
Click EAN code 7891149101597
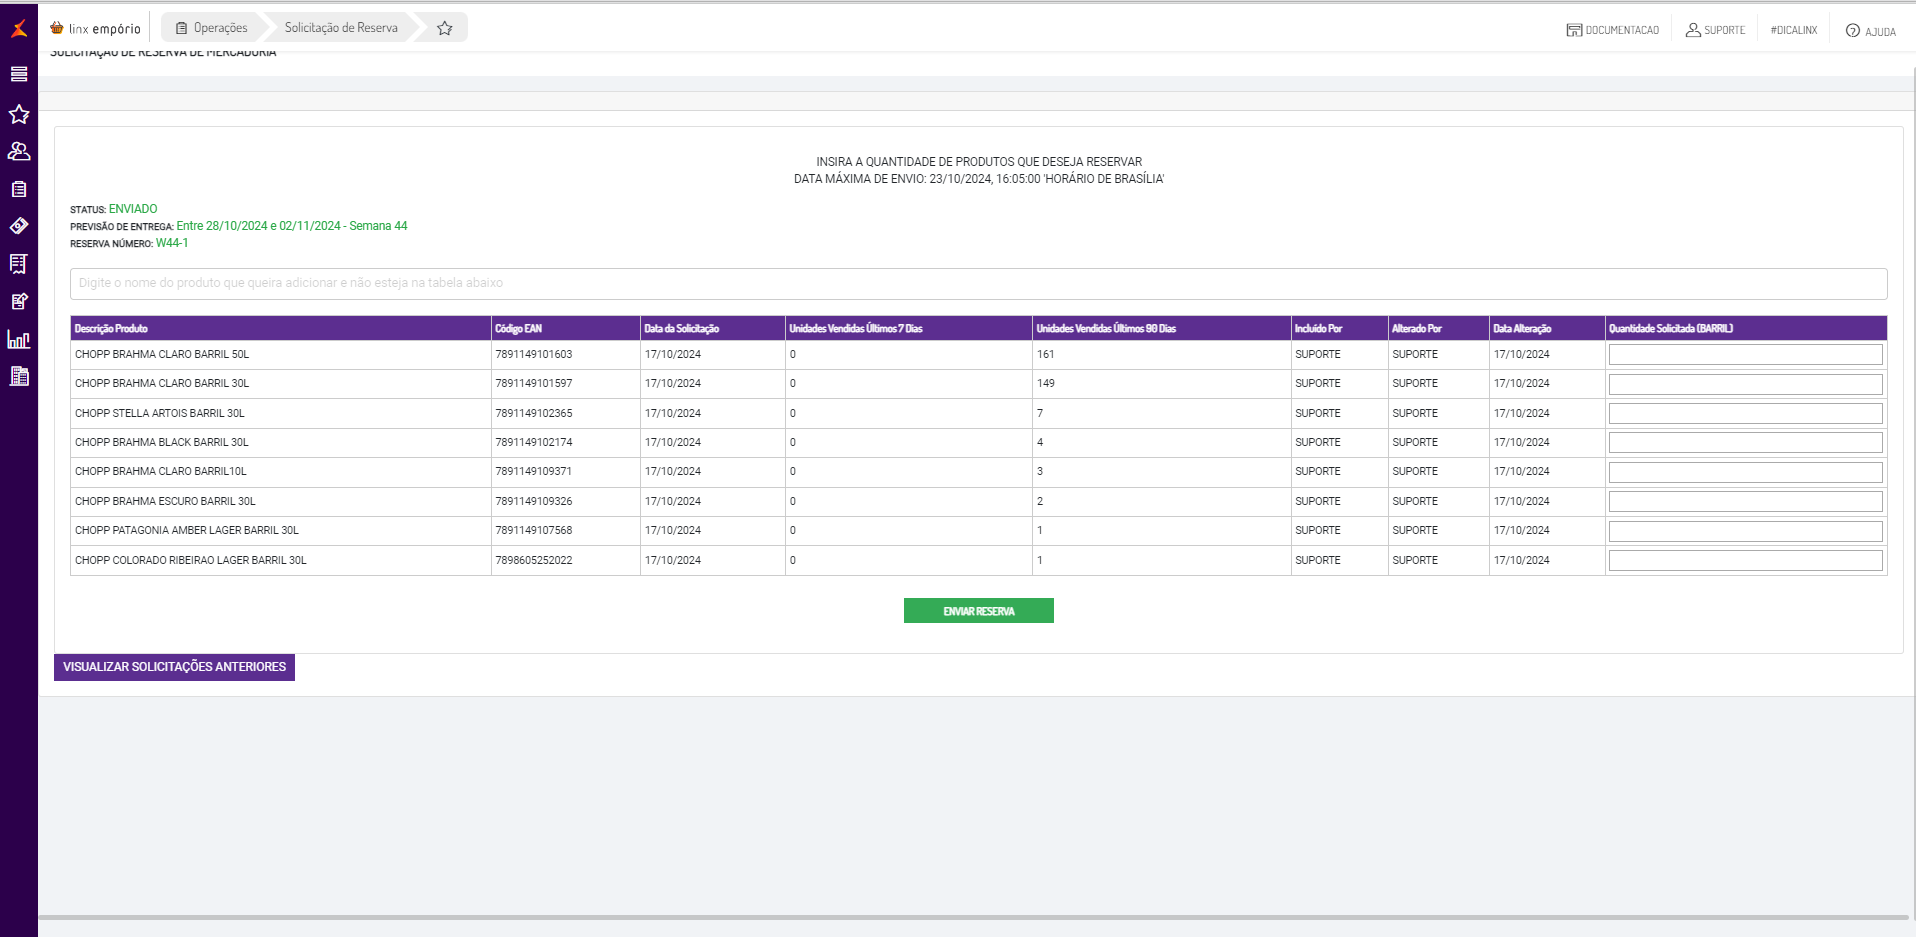534,384
